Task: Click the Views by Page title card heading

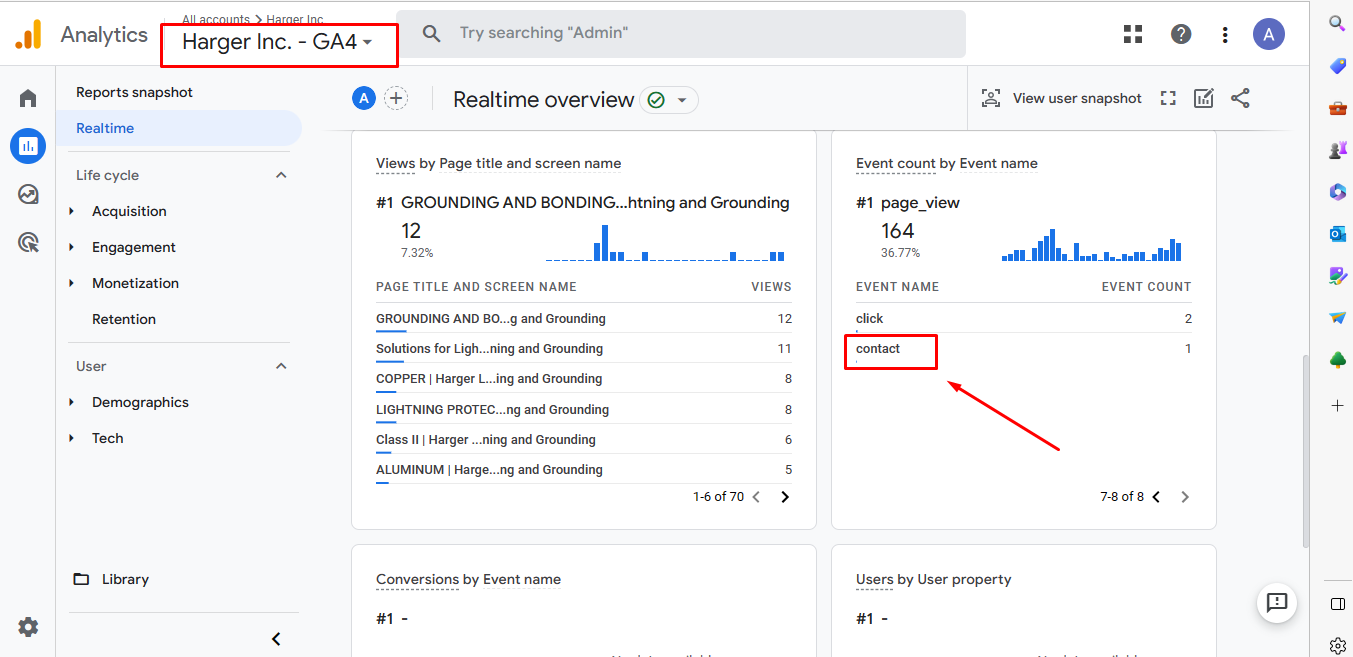Action: [x=498, y=163]
